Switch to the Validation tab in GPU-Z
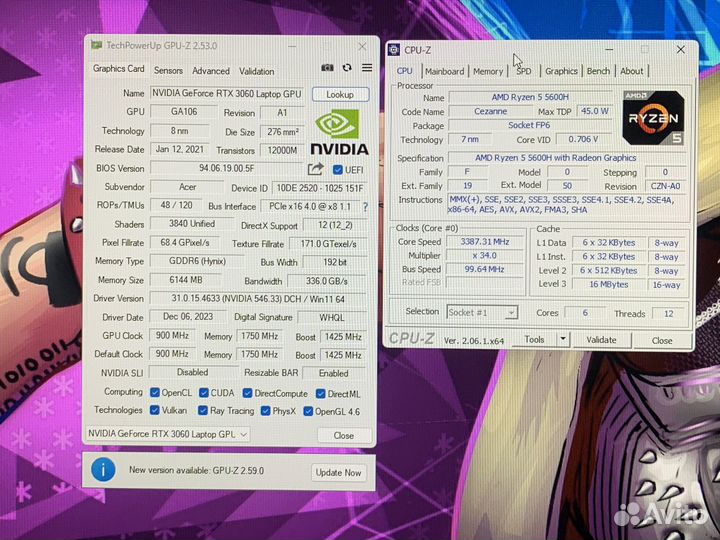The width and height of the screenshot is (720, 540). pyautogui.click(x=256, y=72)
